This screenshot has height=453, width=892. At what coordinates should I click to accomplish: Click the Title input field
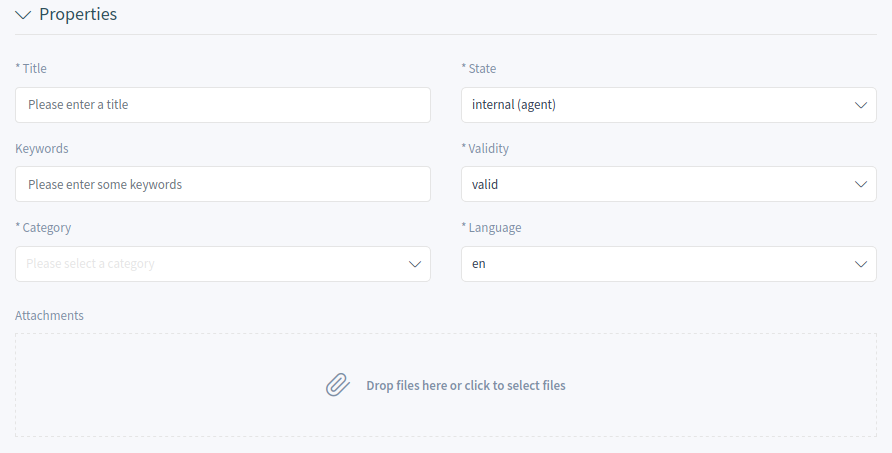[223, 105]
